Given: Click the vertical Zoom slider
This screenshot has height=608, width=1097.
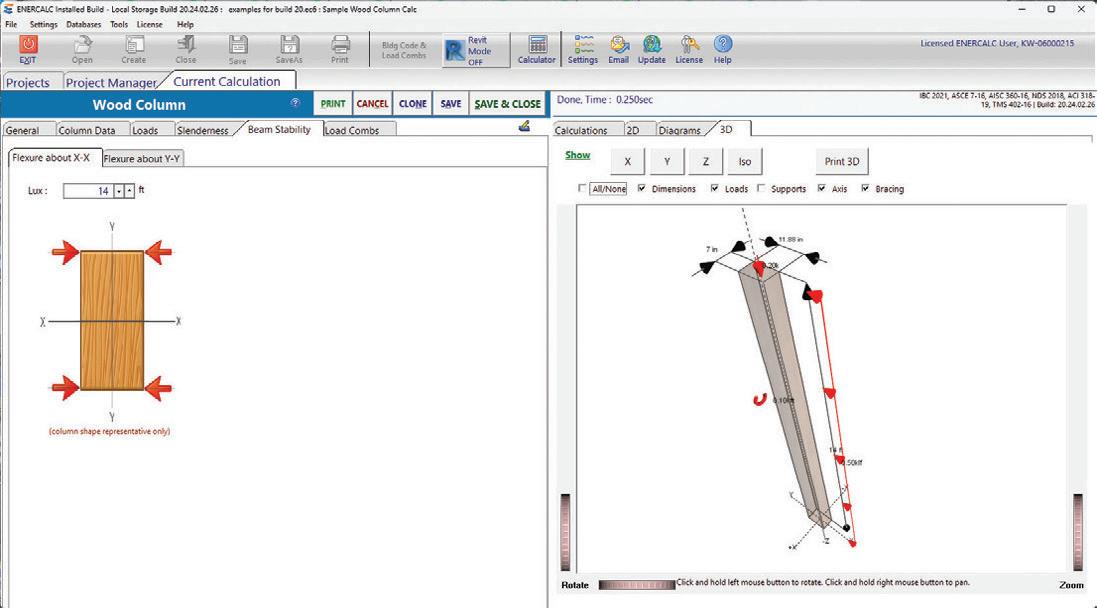Looking at the screenshot, I should (x=1078, y=532).
